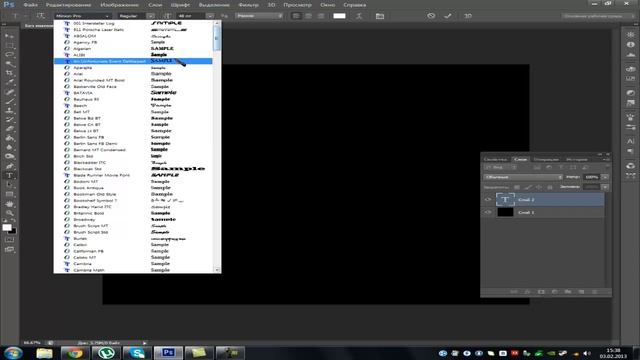
Task: Select the Eraser tool
Action: click(9, 129)
